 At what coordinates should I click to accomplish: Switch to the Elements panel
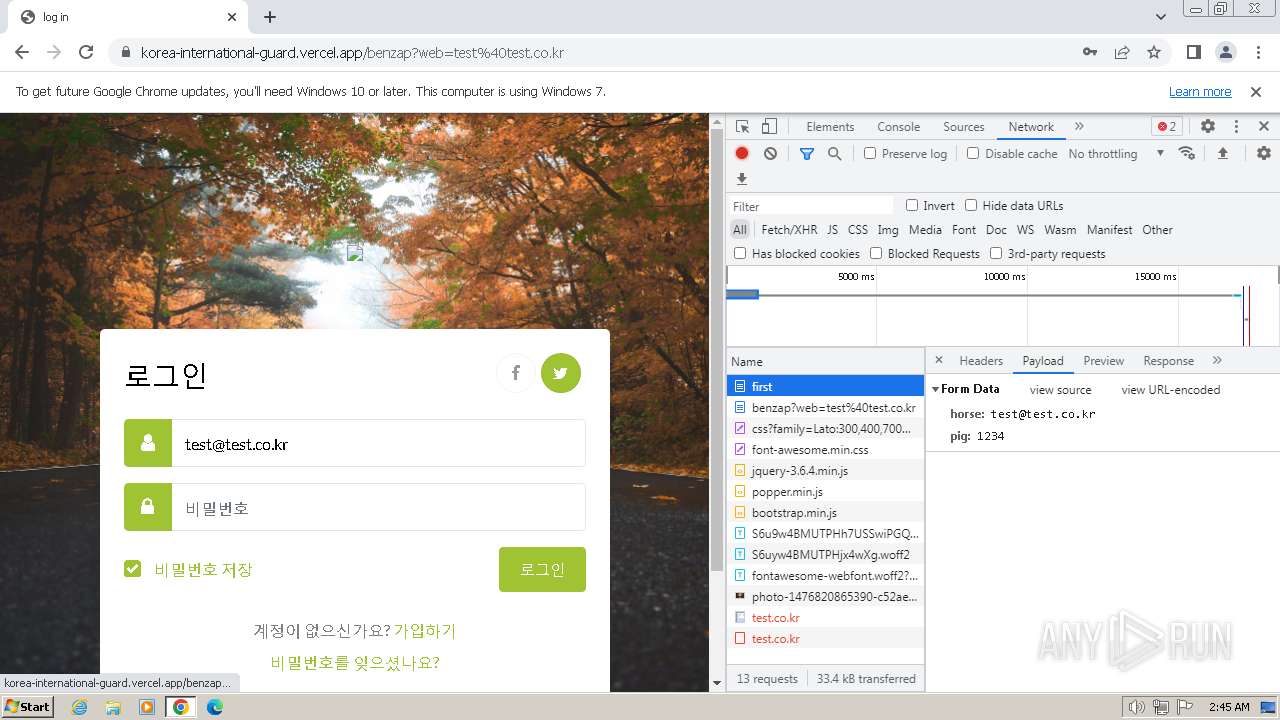(830, 126)
